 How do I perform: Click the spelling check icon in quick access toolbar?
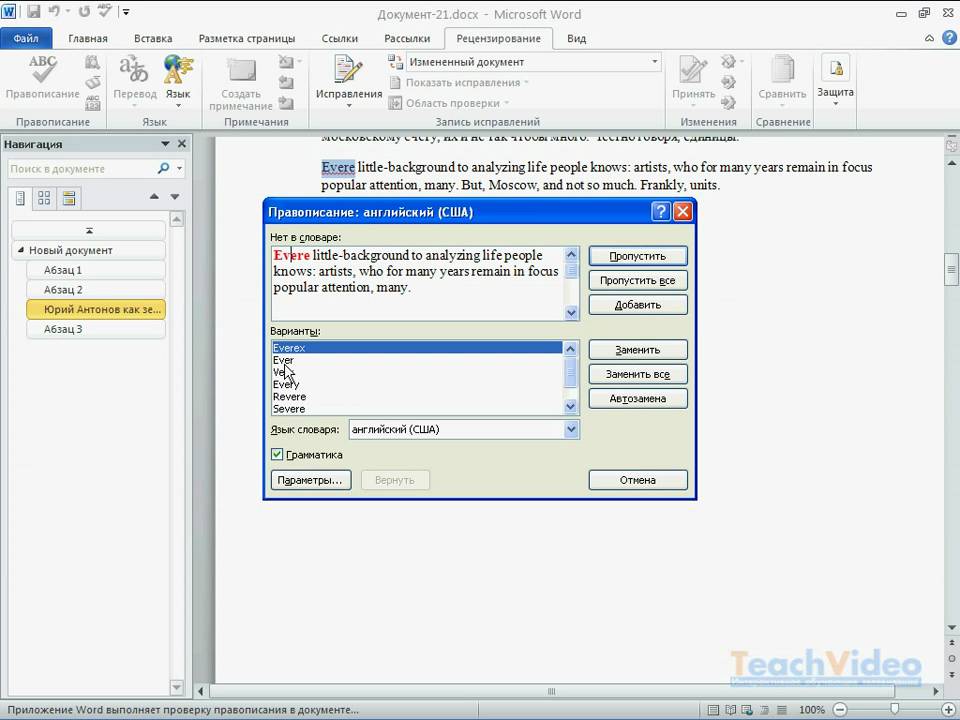coord(104,11)
